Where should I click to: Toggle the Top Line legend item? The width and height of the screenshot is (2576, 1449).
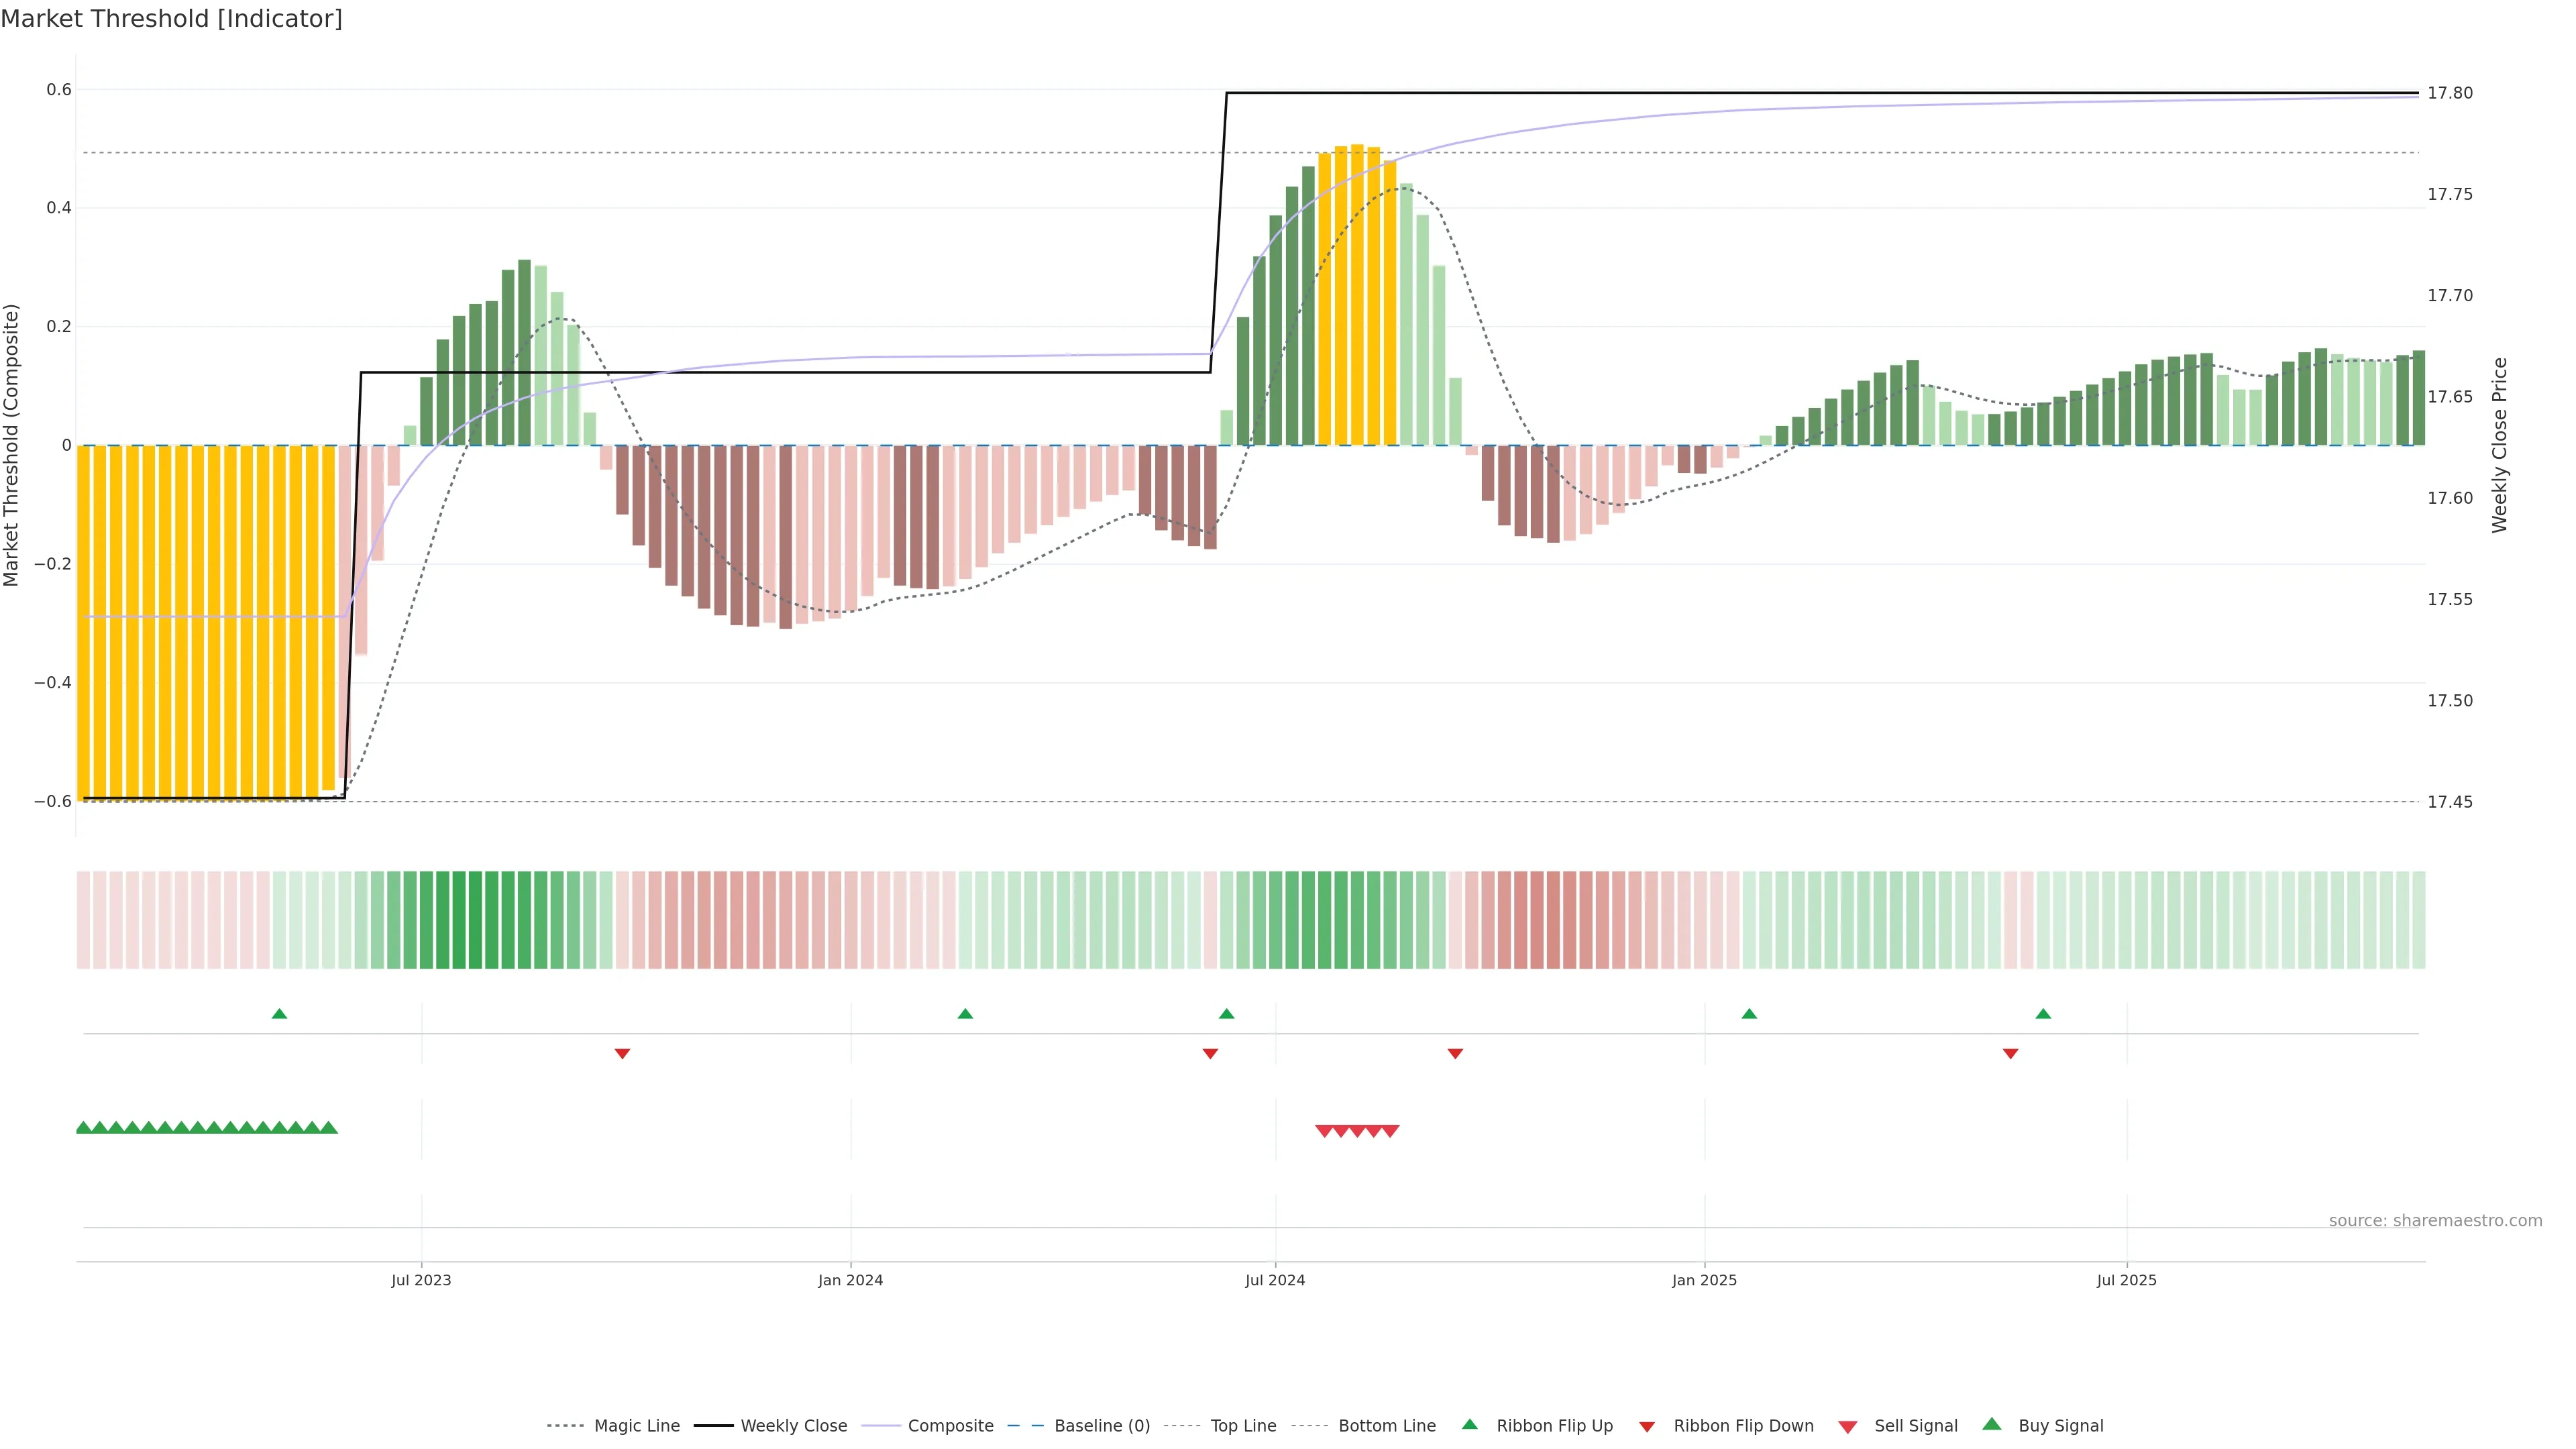point(1243,1425)
